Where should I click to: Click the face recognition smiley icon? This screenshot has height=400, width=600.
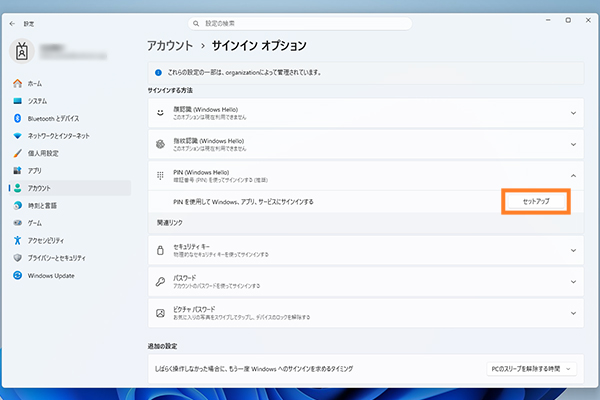click(160, 113)
